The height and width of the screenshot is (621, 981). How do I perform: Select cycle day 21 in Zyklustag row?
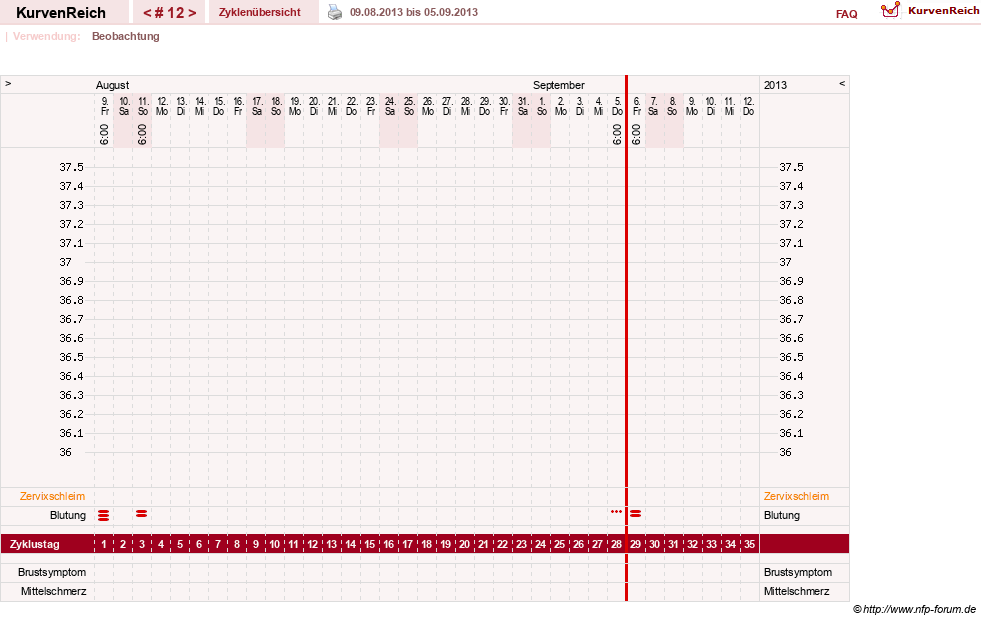[x=484, y=544]
